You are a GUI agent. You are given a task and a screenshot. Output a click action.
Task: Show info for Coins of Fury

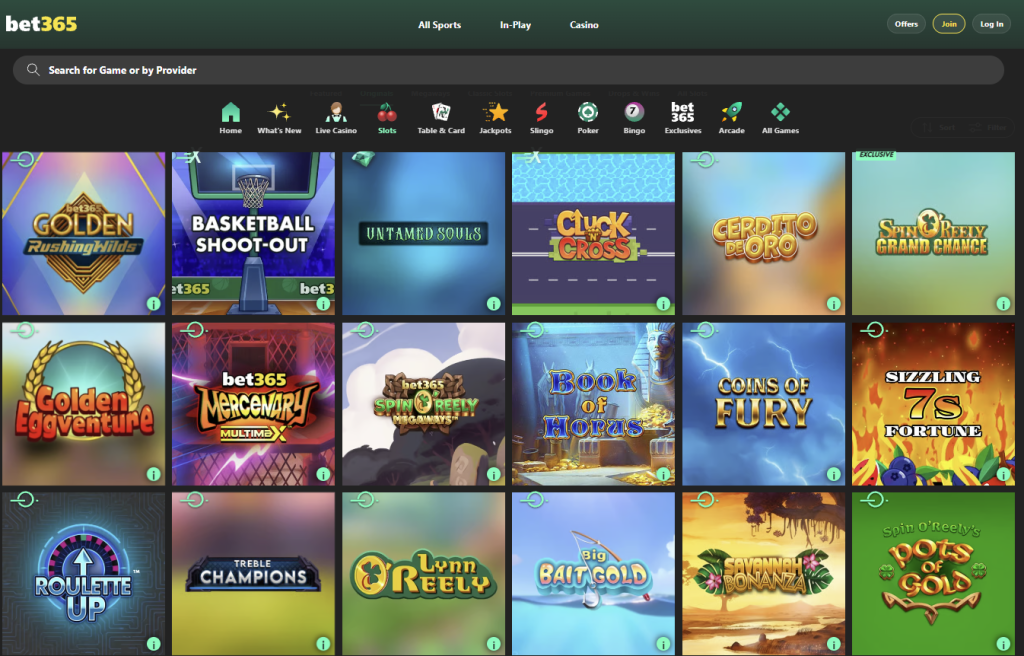click(x=833, y=474)
